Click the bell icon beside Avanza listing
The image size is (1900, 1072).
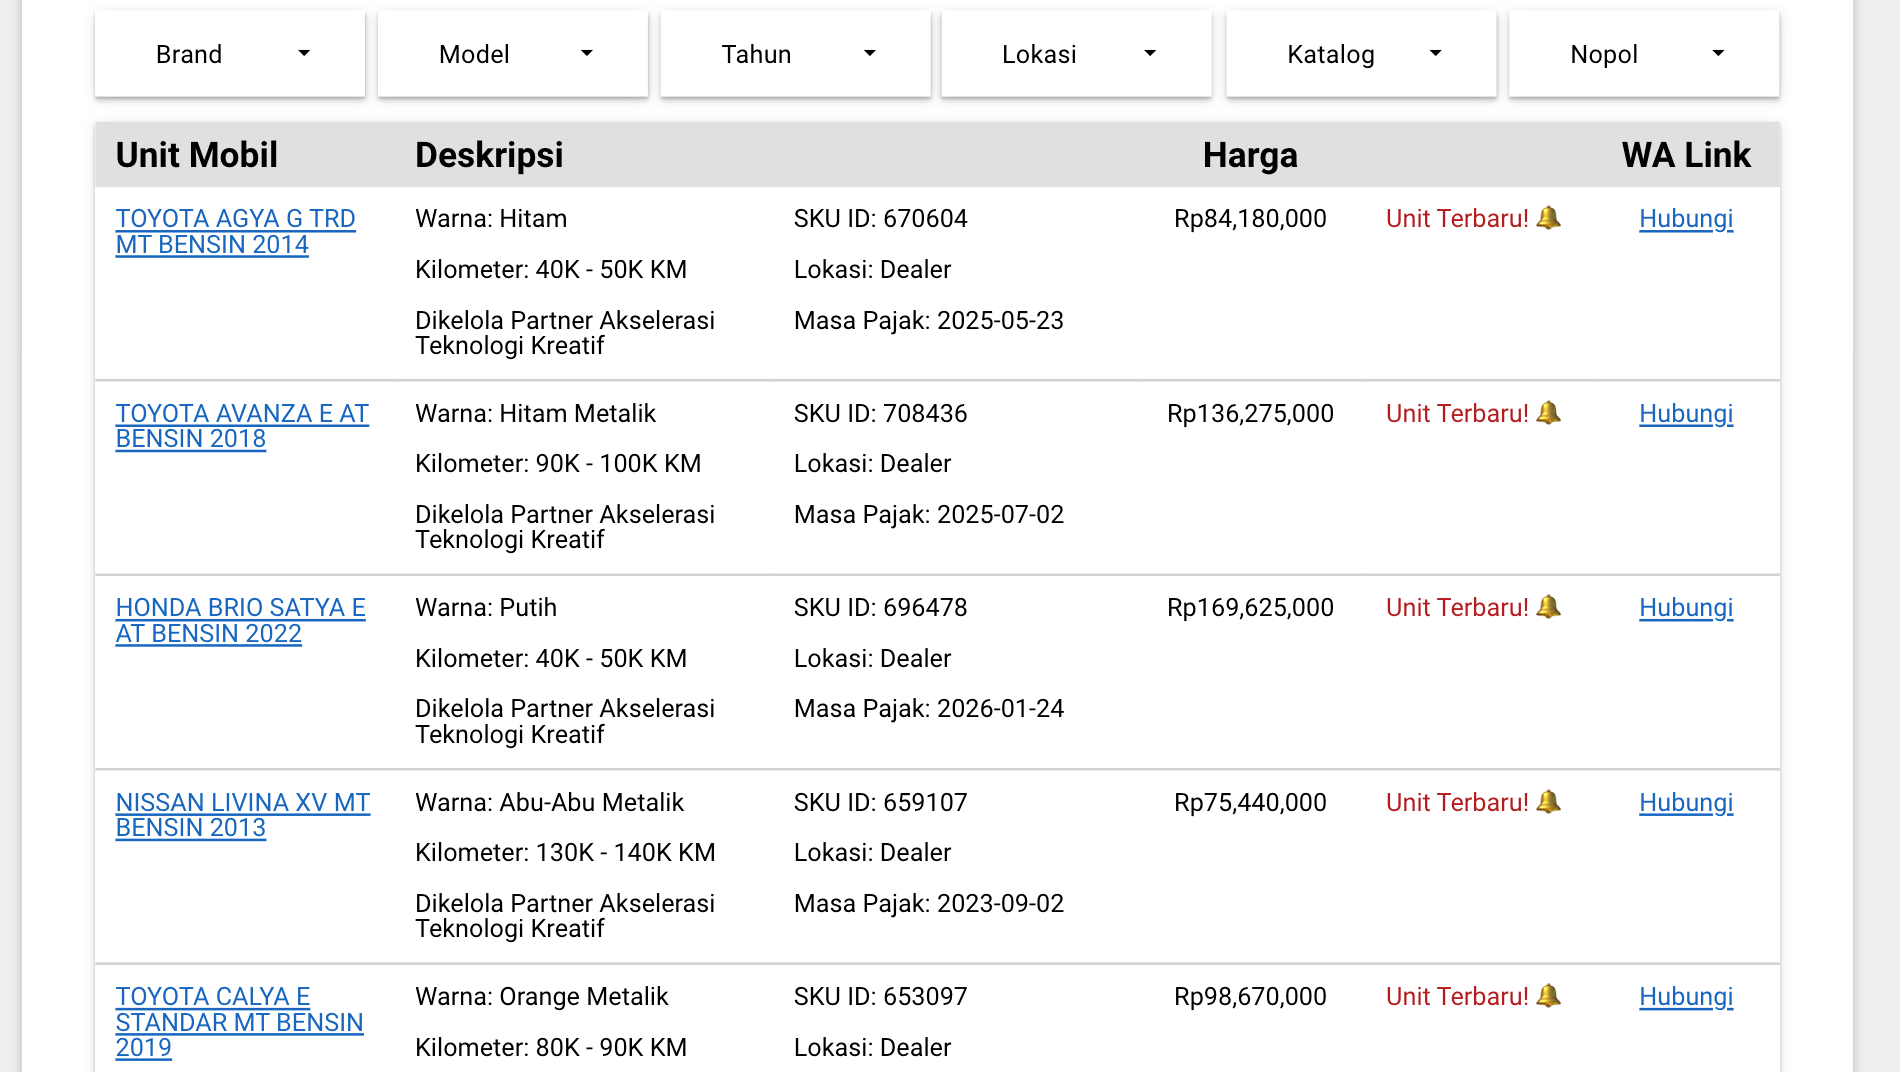tap(1548, 413)
